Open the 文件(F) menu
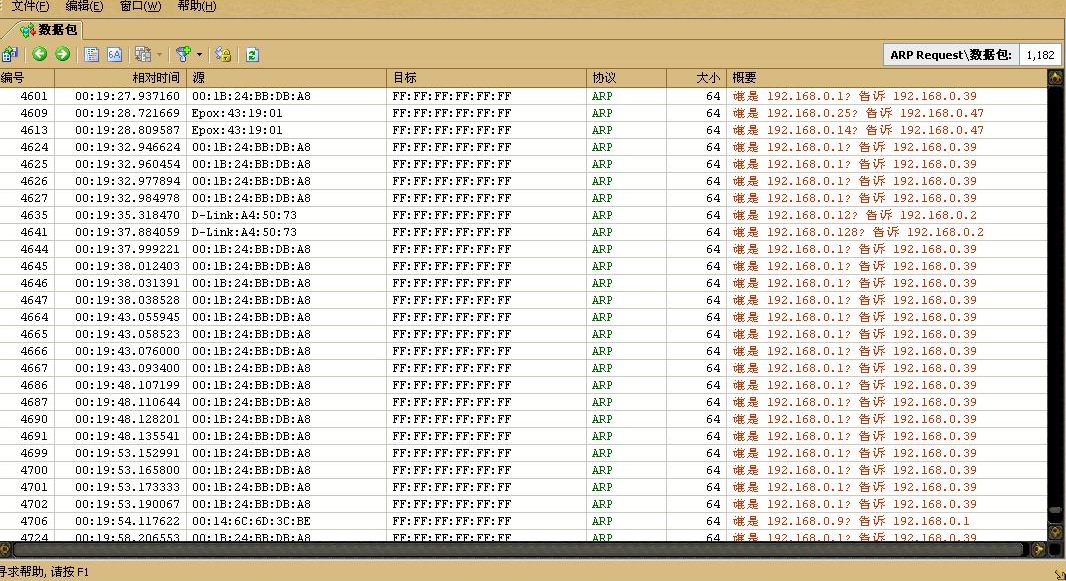Screen dimensions: 1066x581 pyautogui.click(x=31, y=6)
